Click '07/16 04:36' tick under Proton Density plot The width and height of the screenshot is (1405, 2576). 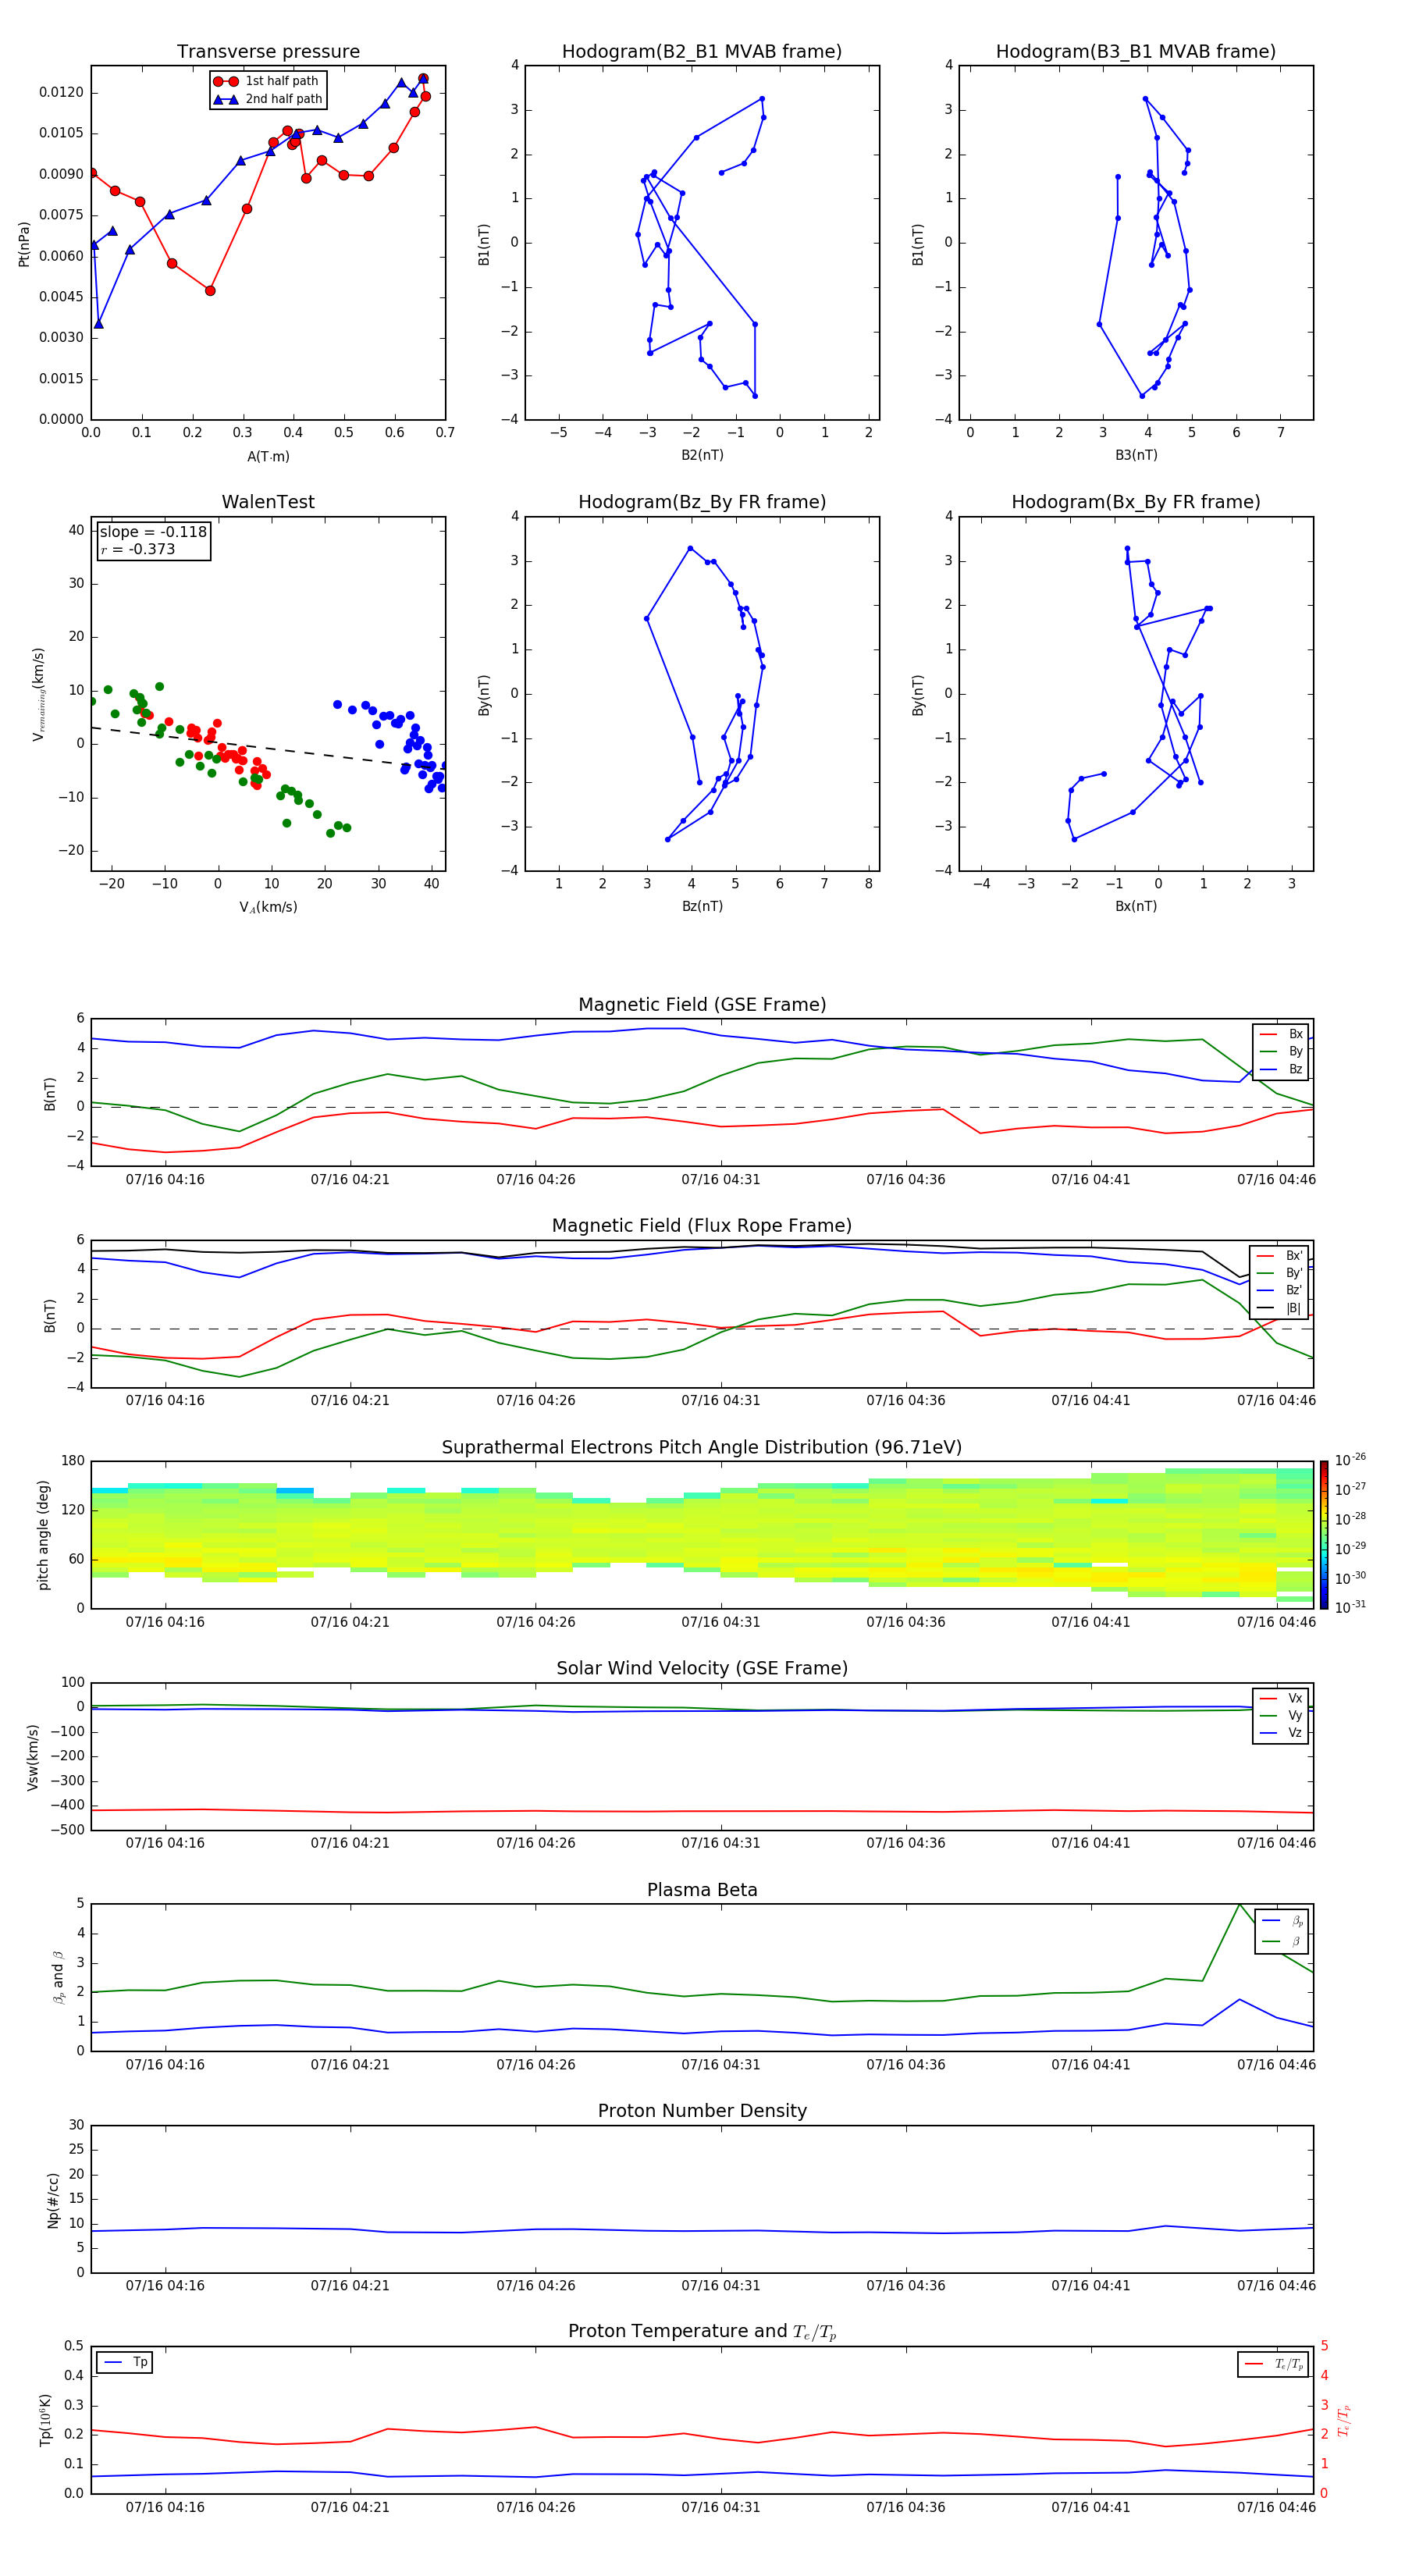906,2285
